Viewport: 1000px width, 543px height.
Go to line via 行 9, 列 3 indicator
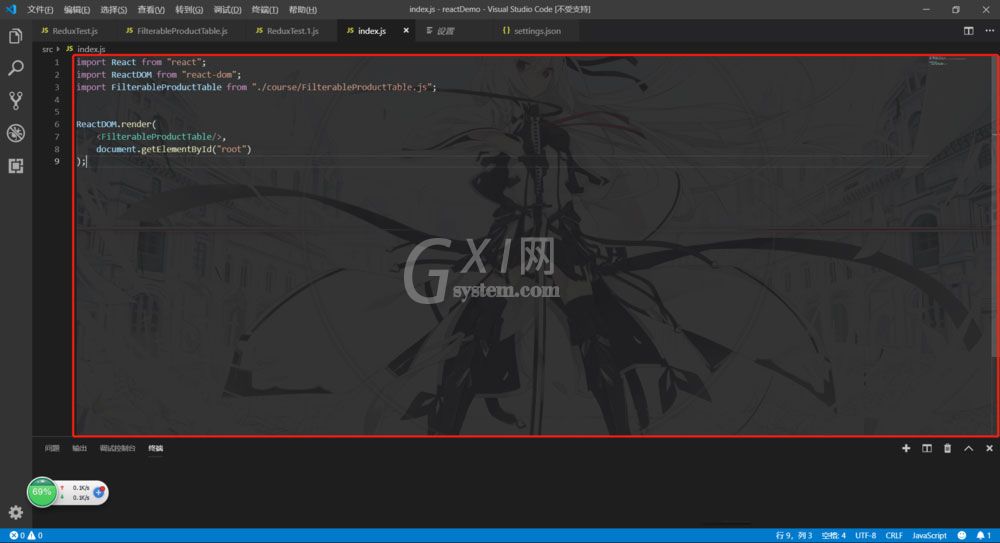coord(794,535)
